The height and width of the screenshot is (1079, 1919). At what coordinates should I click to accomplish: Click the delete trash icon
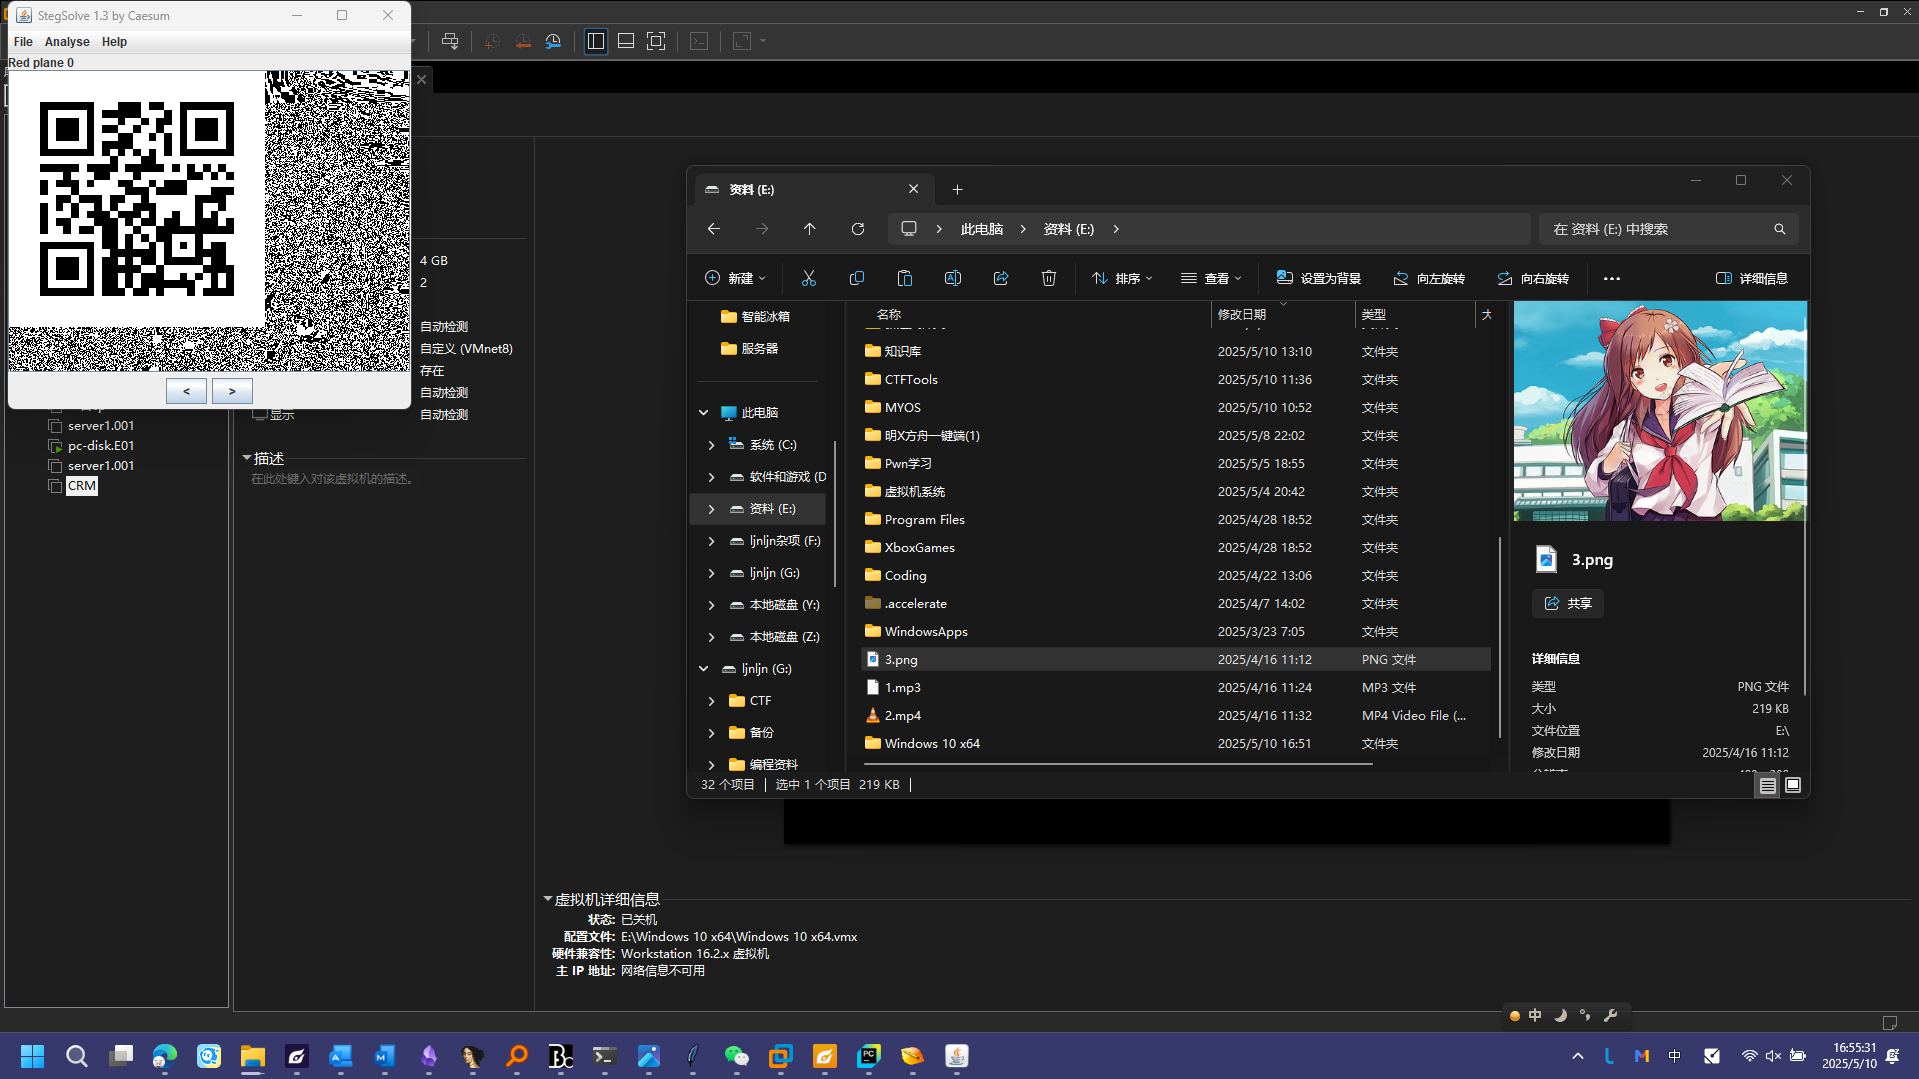point(1049,278)
